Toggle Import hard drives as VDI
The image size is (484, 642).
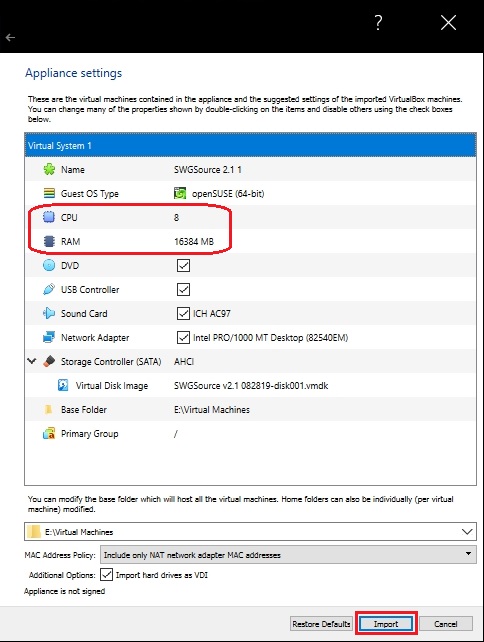tap(106, 574)
